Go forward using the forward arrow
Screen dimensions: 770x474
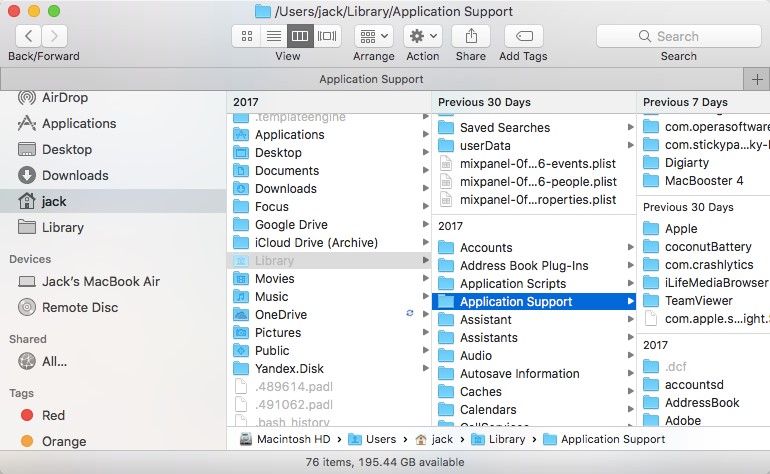pos(56,36)
